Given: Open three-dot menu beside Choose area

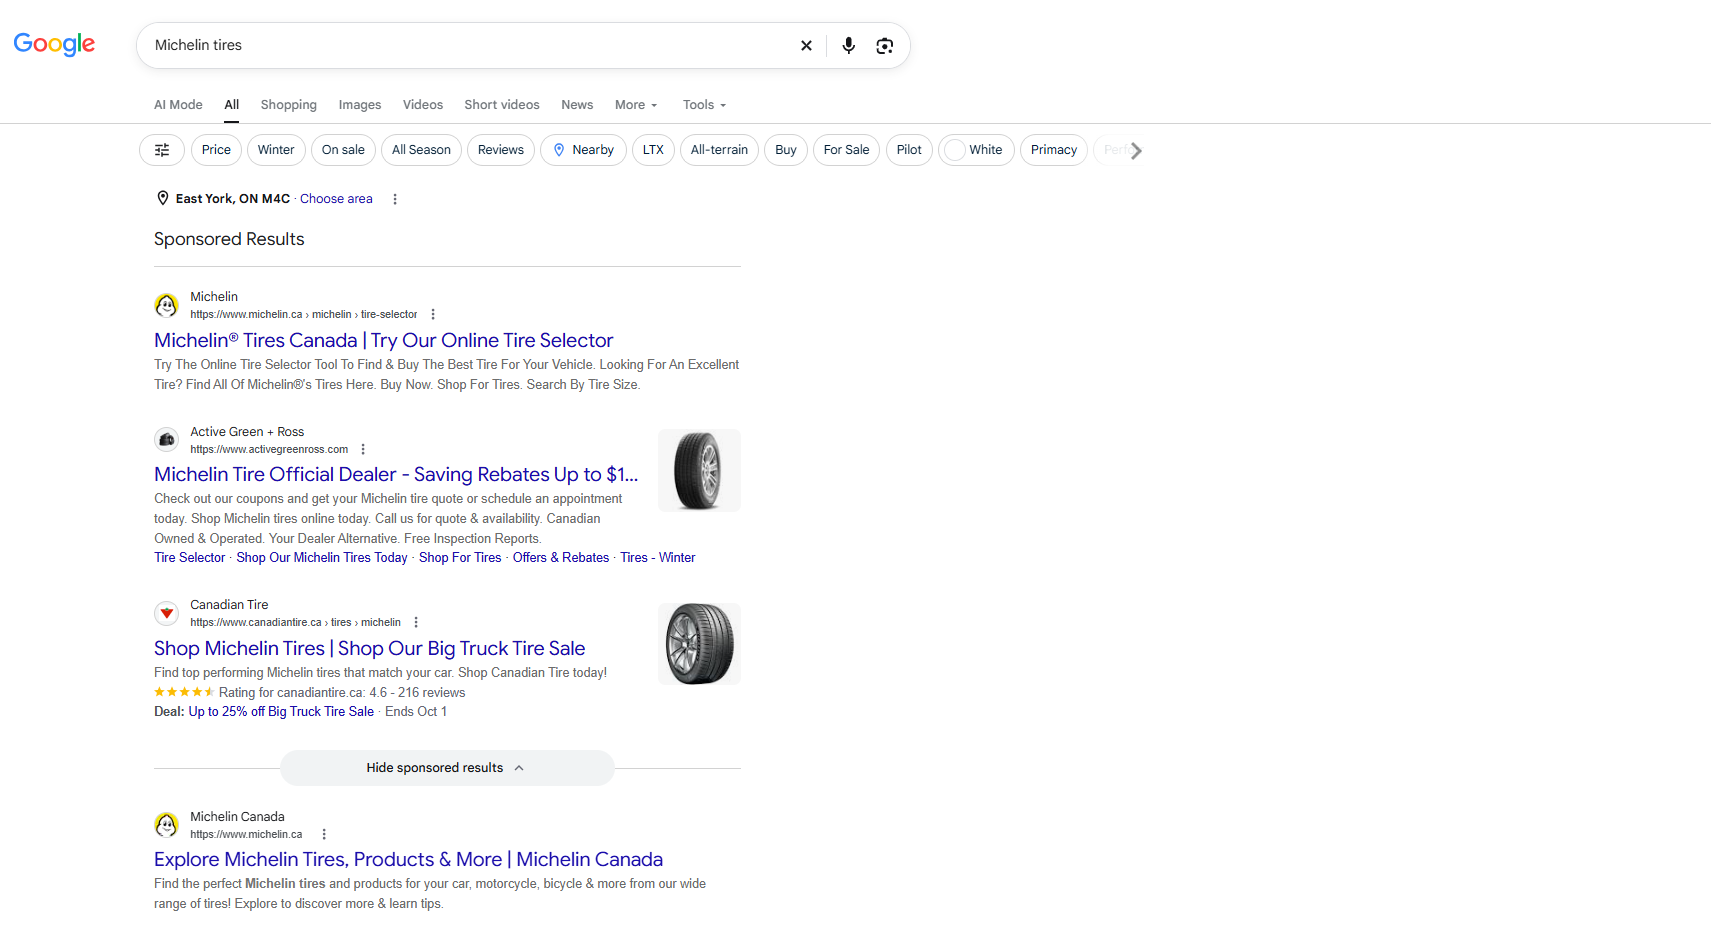Looking at the screenshot, I should coord(395,199).
